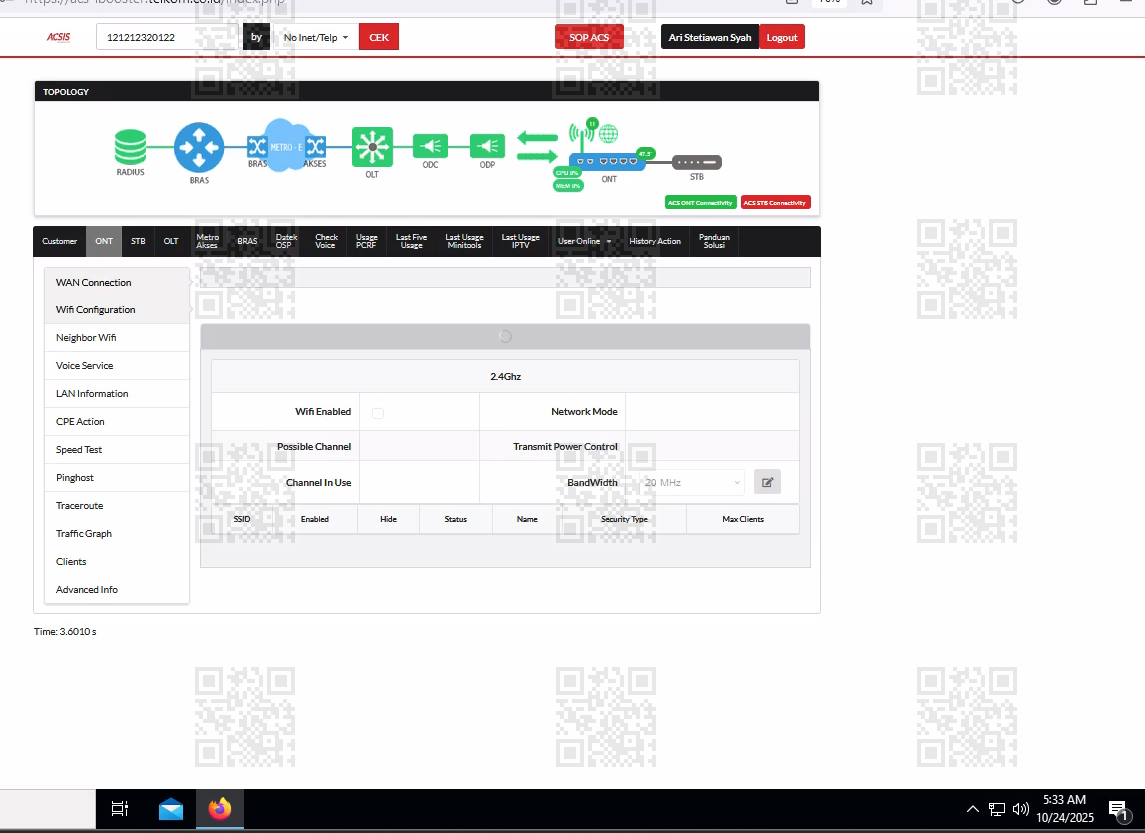This screenshot has height=833, width=1145.
Task: Select the ONT modem icon
Action: tap(608, 161)
